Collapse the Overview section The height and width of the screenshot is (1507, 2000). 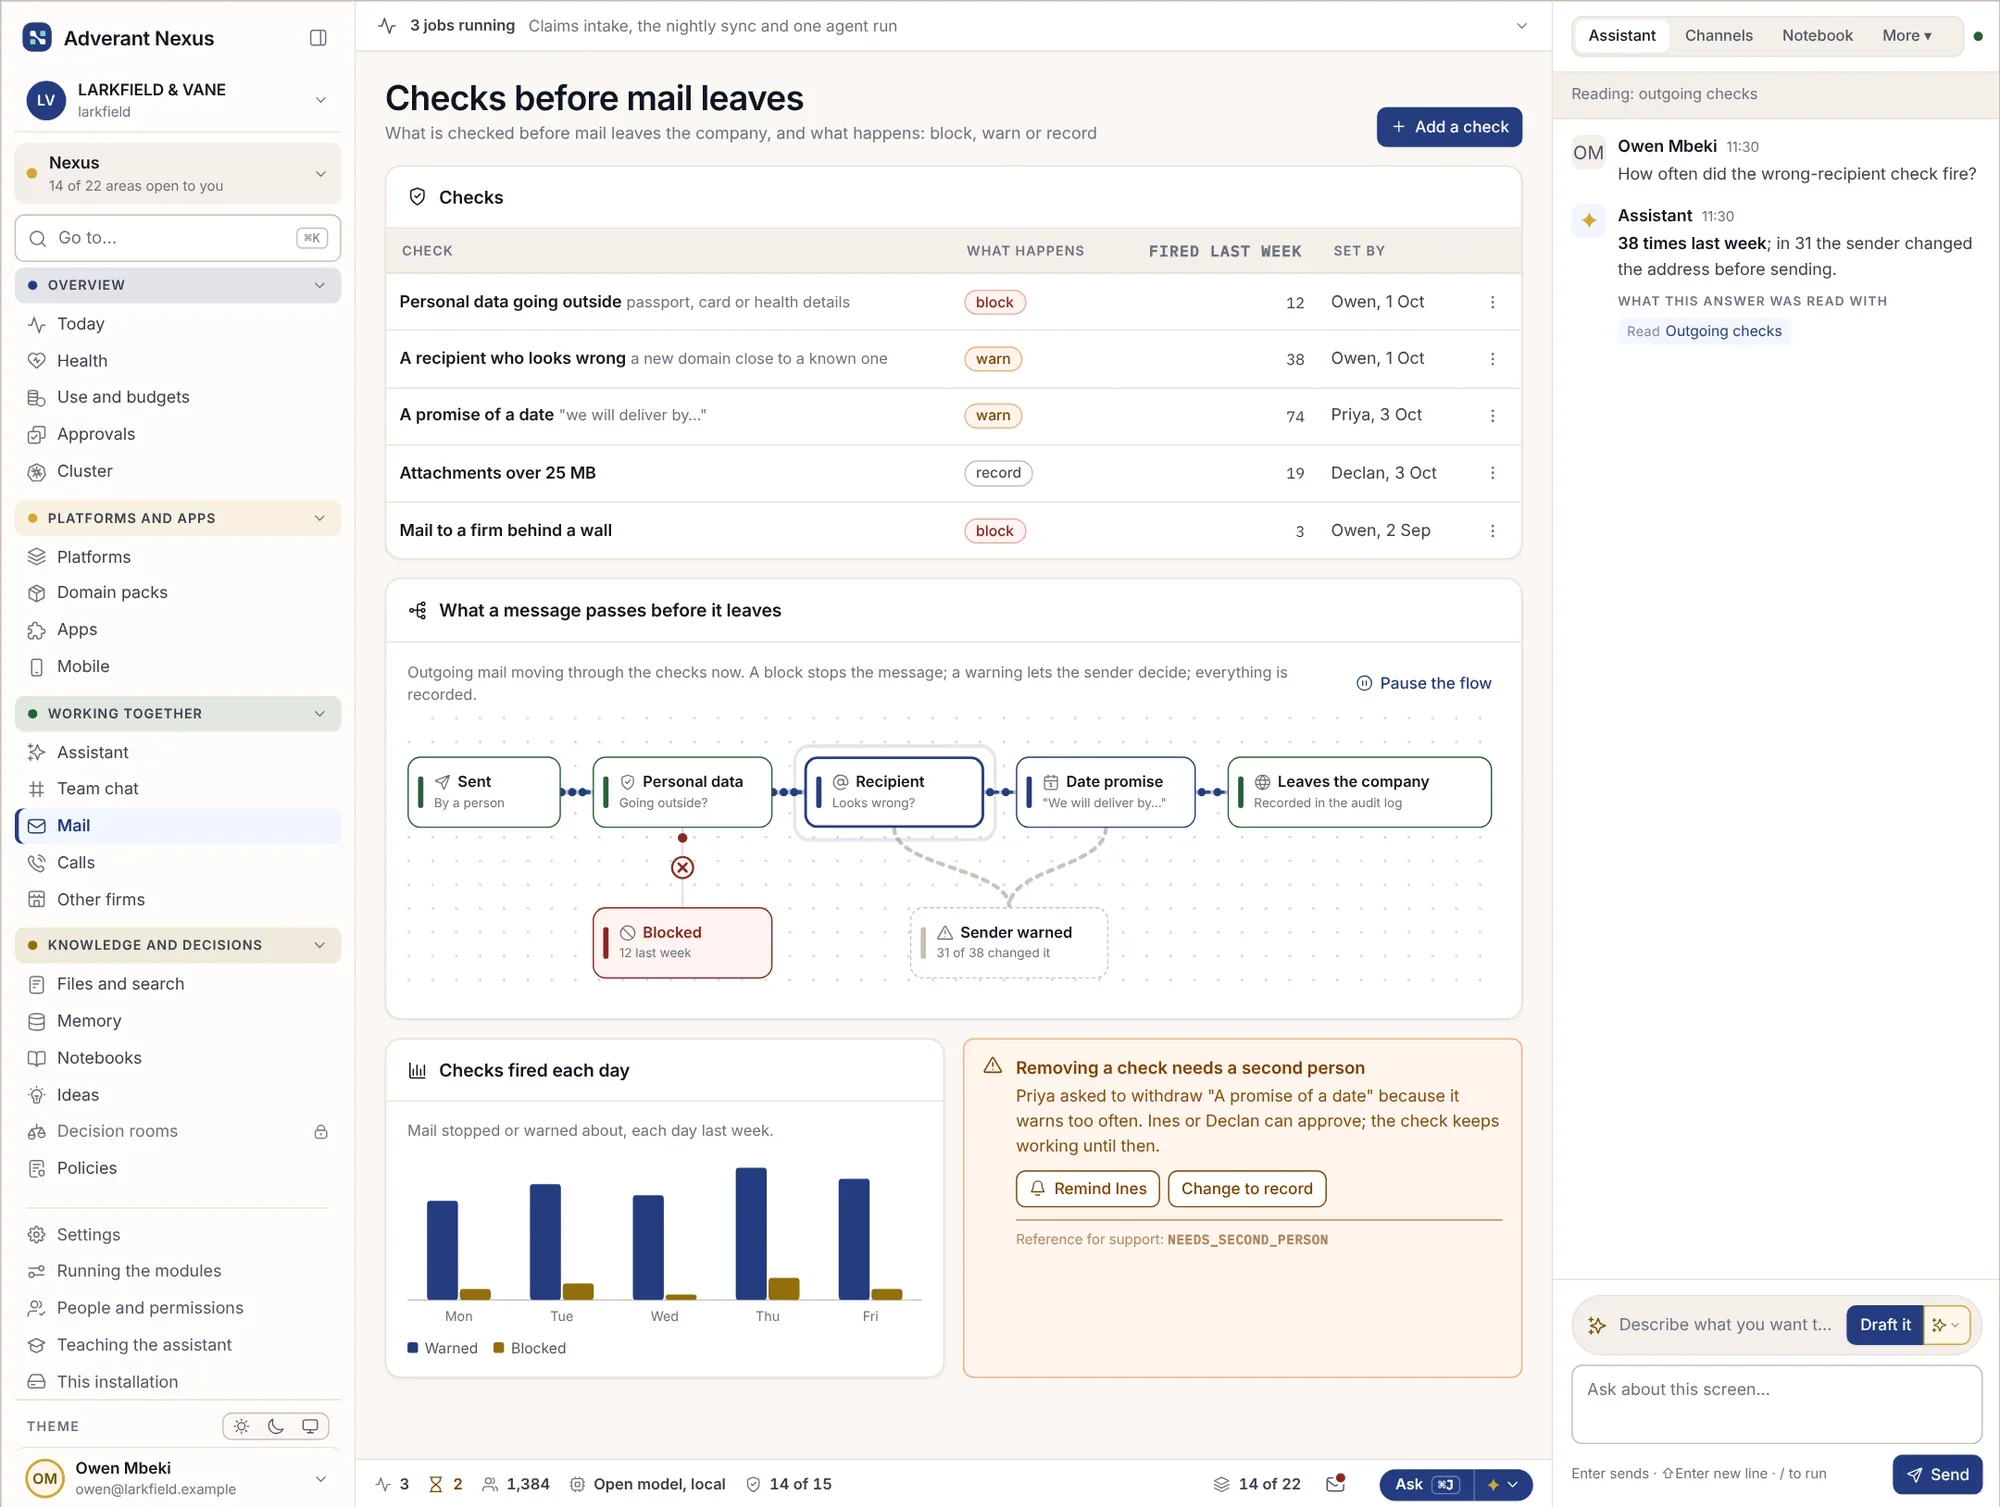pyautogui.click(x=178, y=285)
